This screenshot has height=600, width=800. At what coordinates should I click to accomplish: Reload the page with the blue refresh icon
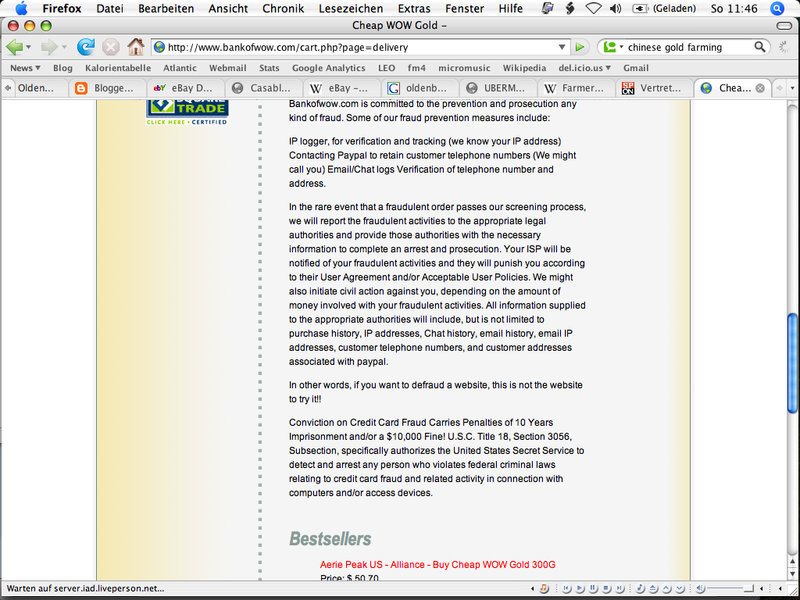coord(86,47)
